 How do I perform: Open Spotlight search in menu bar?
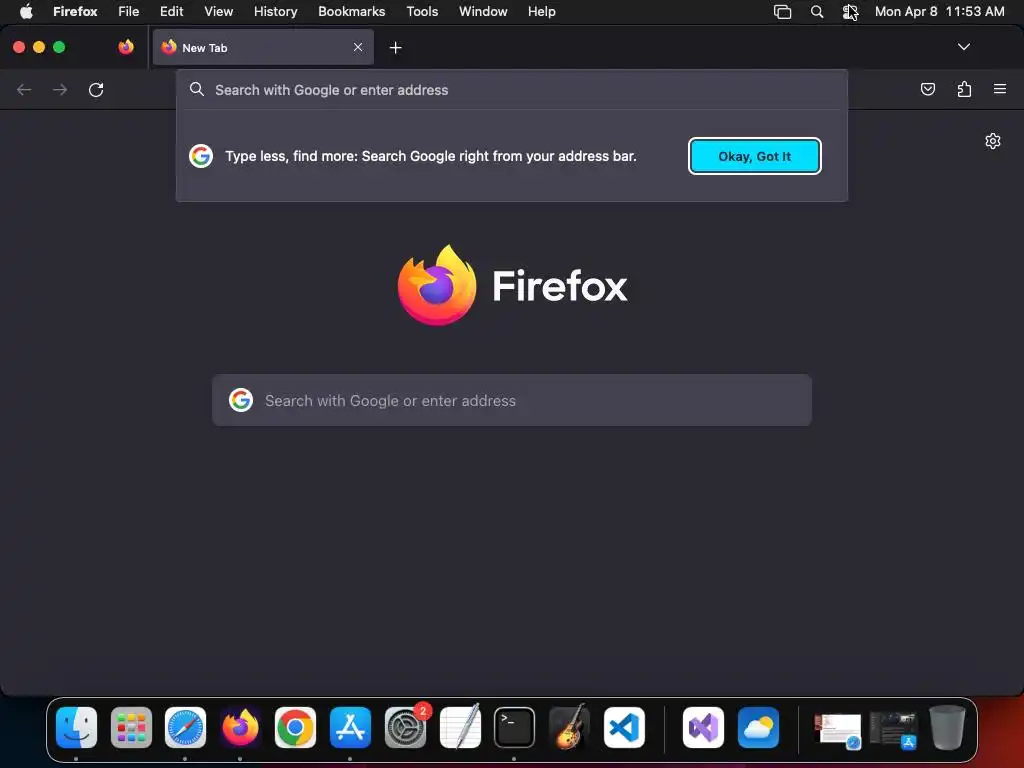click(x=817, y=12)
